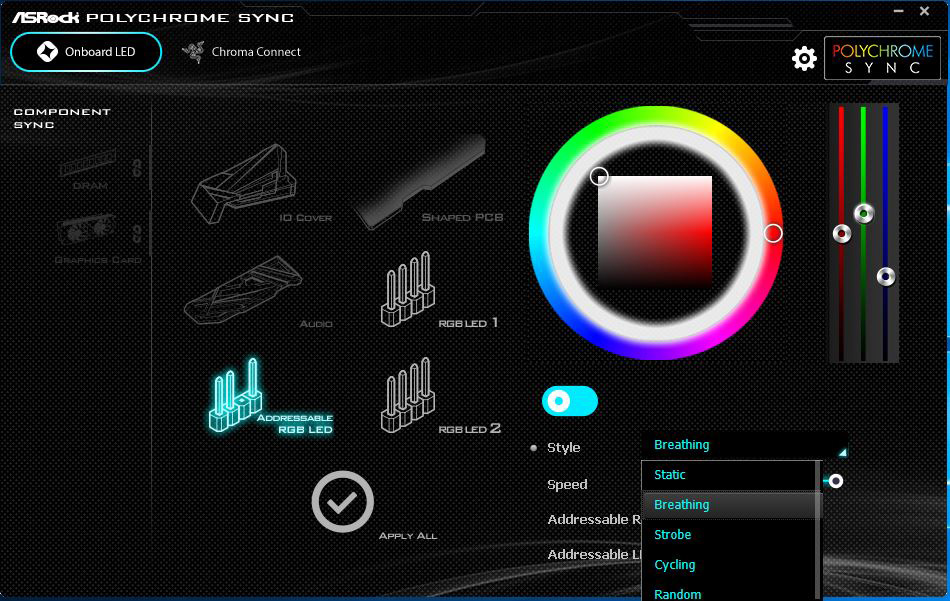The image size is (950, 601).
Task: Click the style list scrollbar
Action: coord(819,530)
